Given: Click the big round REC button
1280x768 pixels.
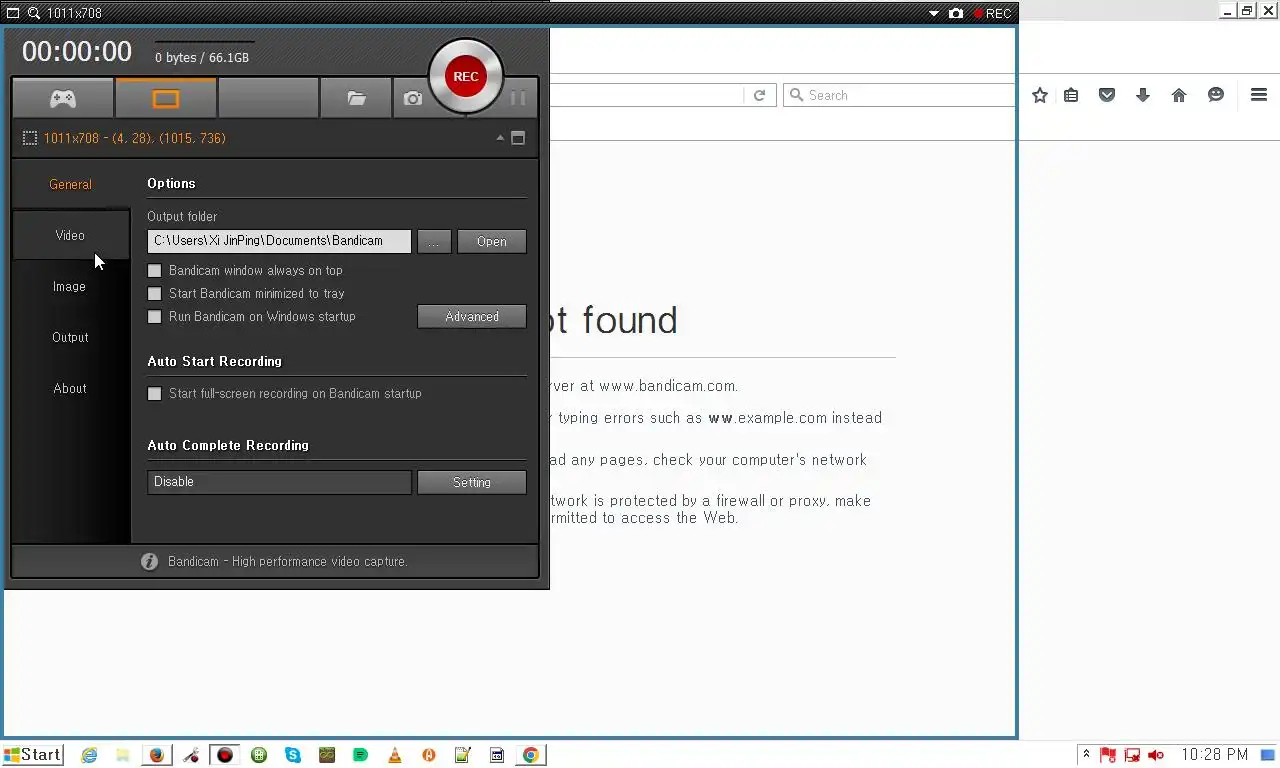Looking at the screenshot, I should point(466,76).
